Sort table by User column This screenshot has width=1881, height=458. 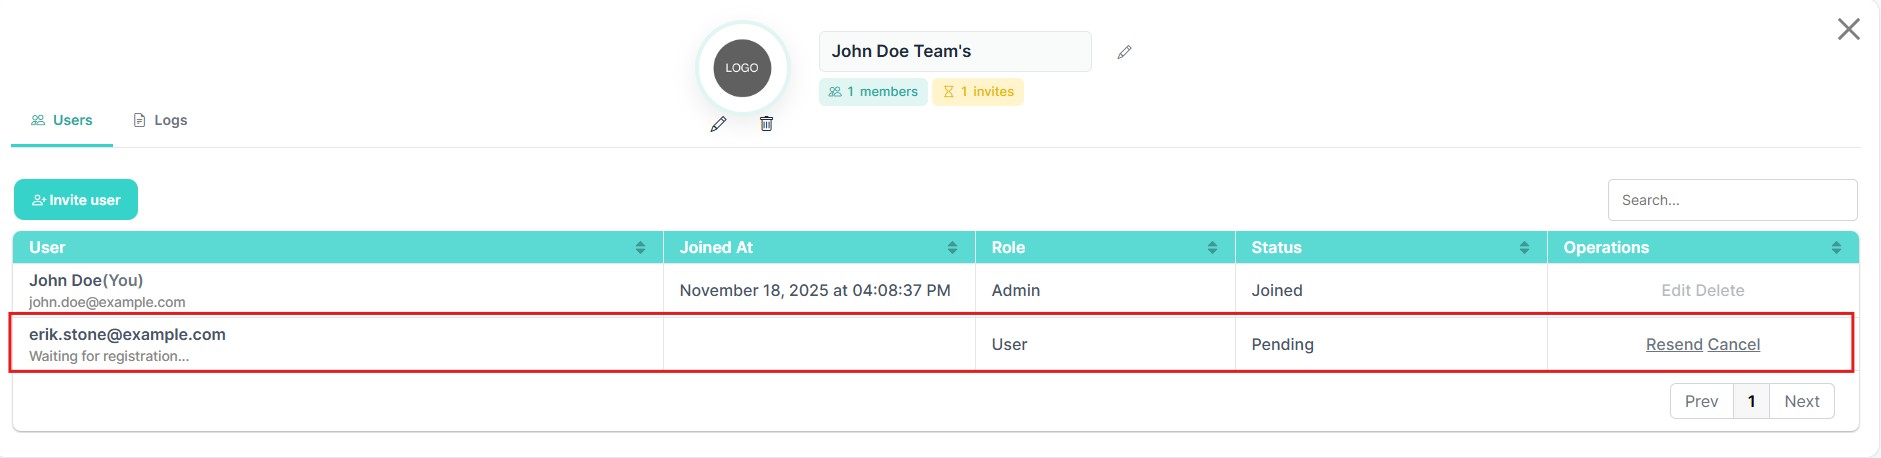[x=640, y=248]
